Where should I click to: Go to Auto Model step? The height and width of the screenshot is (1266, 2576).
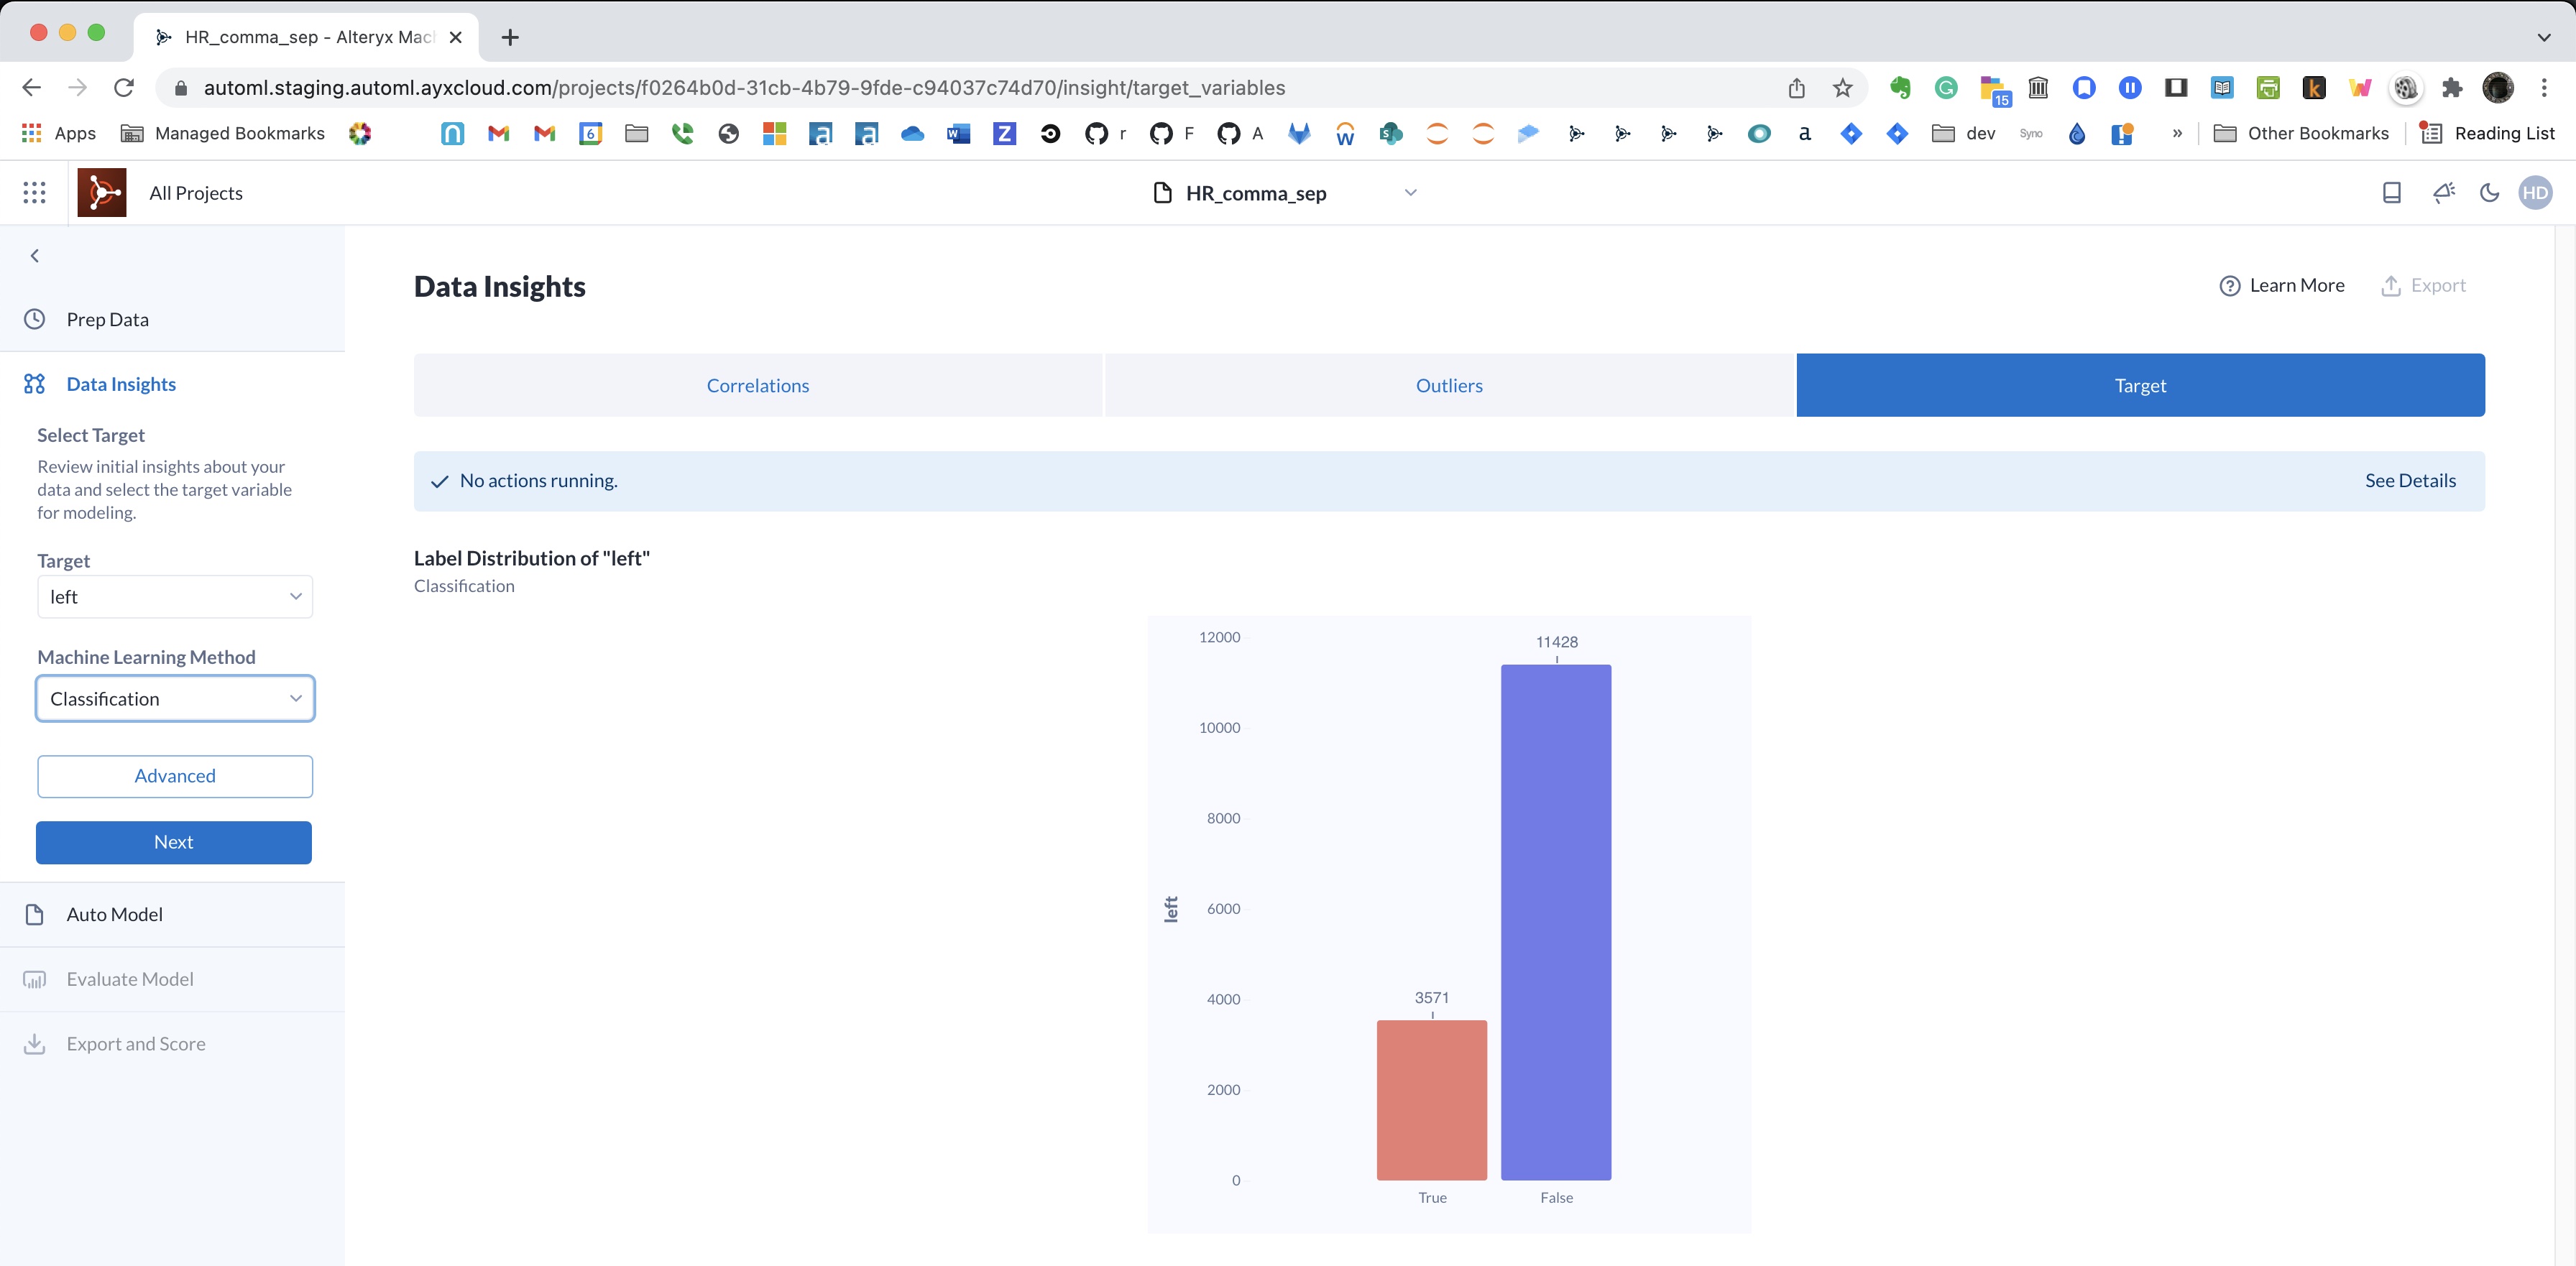[x=114, y=914]
